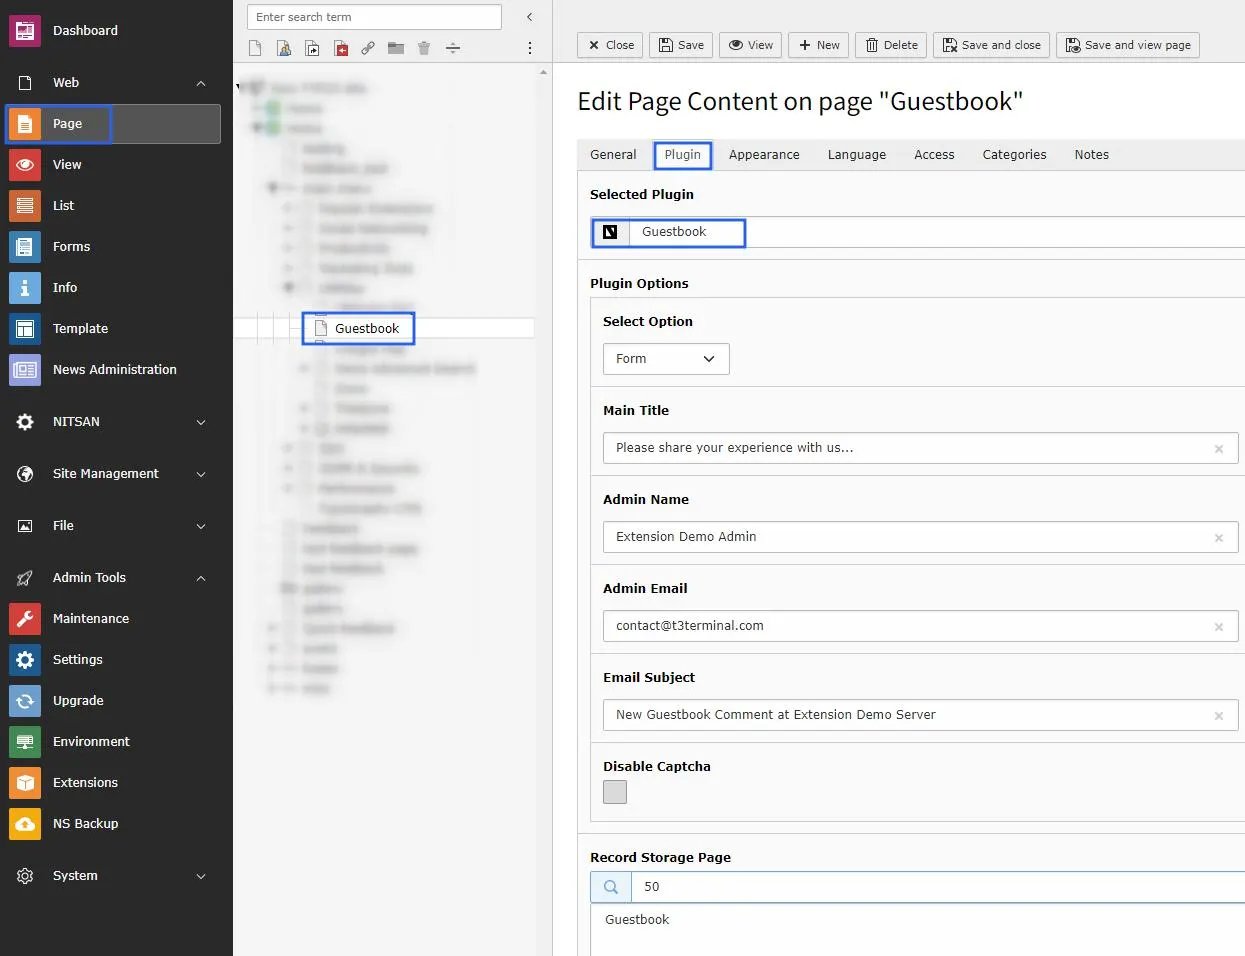Viewport: 1245px width, 956px height.
Task: Switch to the General tab
Action: pos(613,155)
